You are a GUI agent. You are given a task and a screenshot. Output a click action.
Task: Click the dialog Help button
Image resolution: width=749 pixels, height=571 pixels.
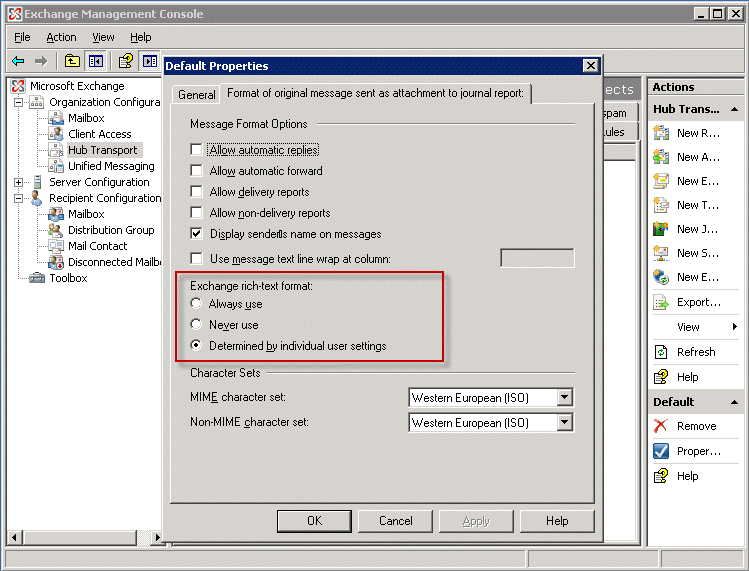coord(557,521)
